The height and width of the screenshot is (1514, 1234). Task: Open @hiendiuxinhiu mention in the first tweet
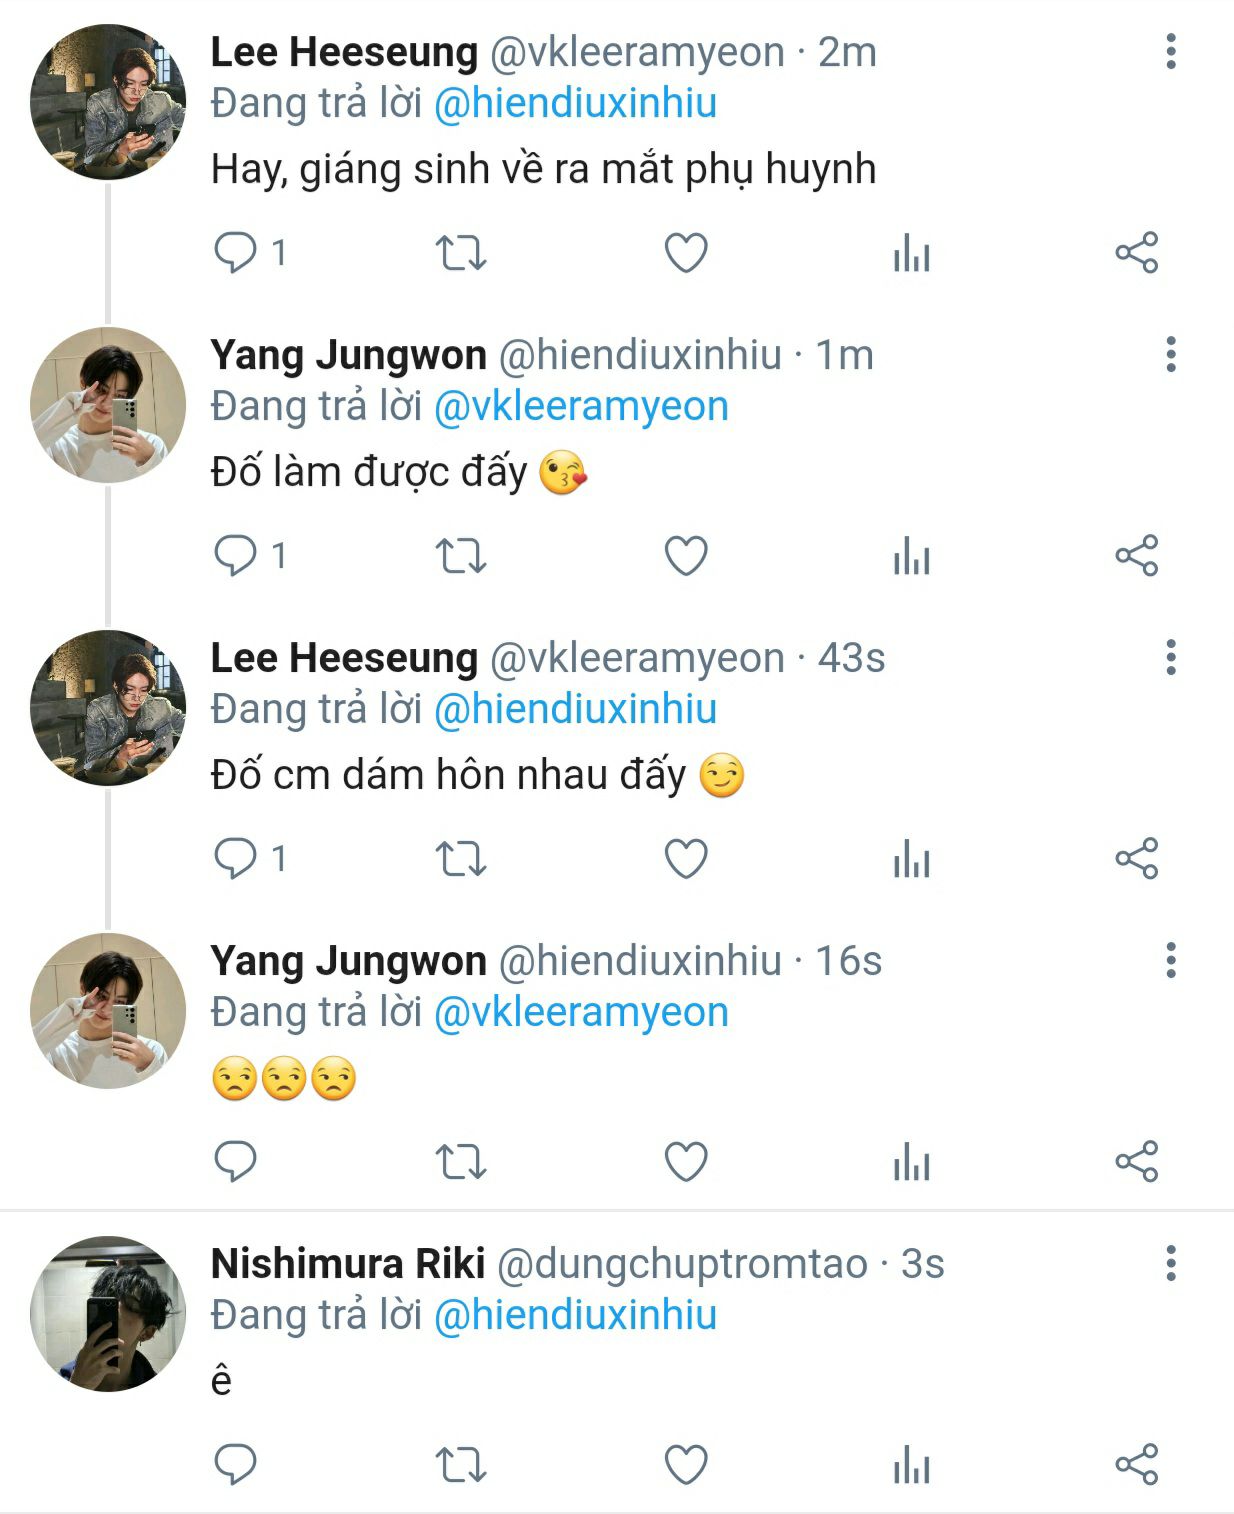(x=575, y=103)
